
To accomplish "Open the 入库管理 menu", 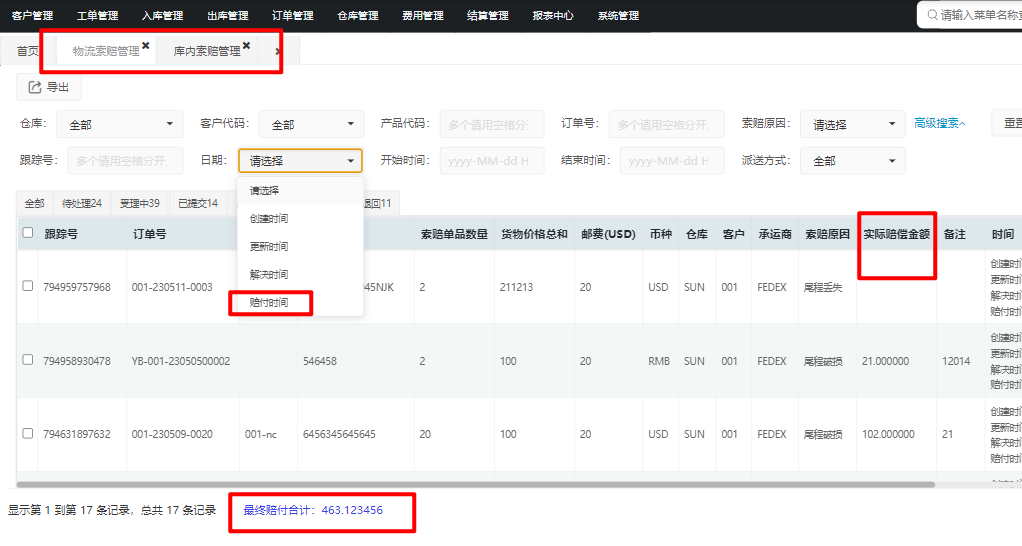I will [163, 15].
